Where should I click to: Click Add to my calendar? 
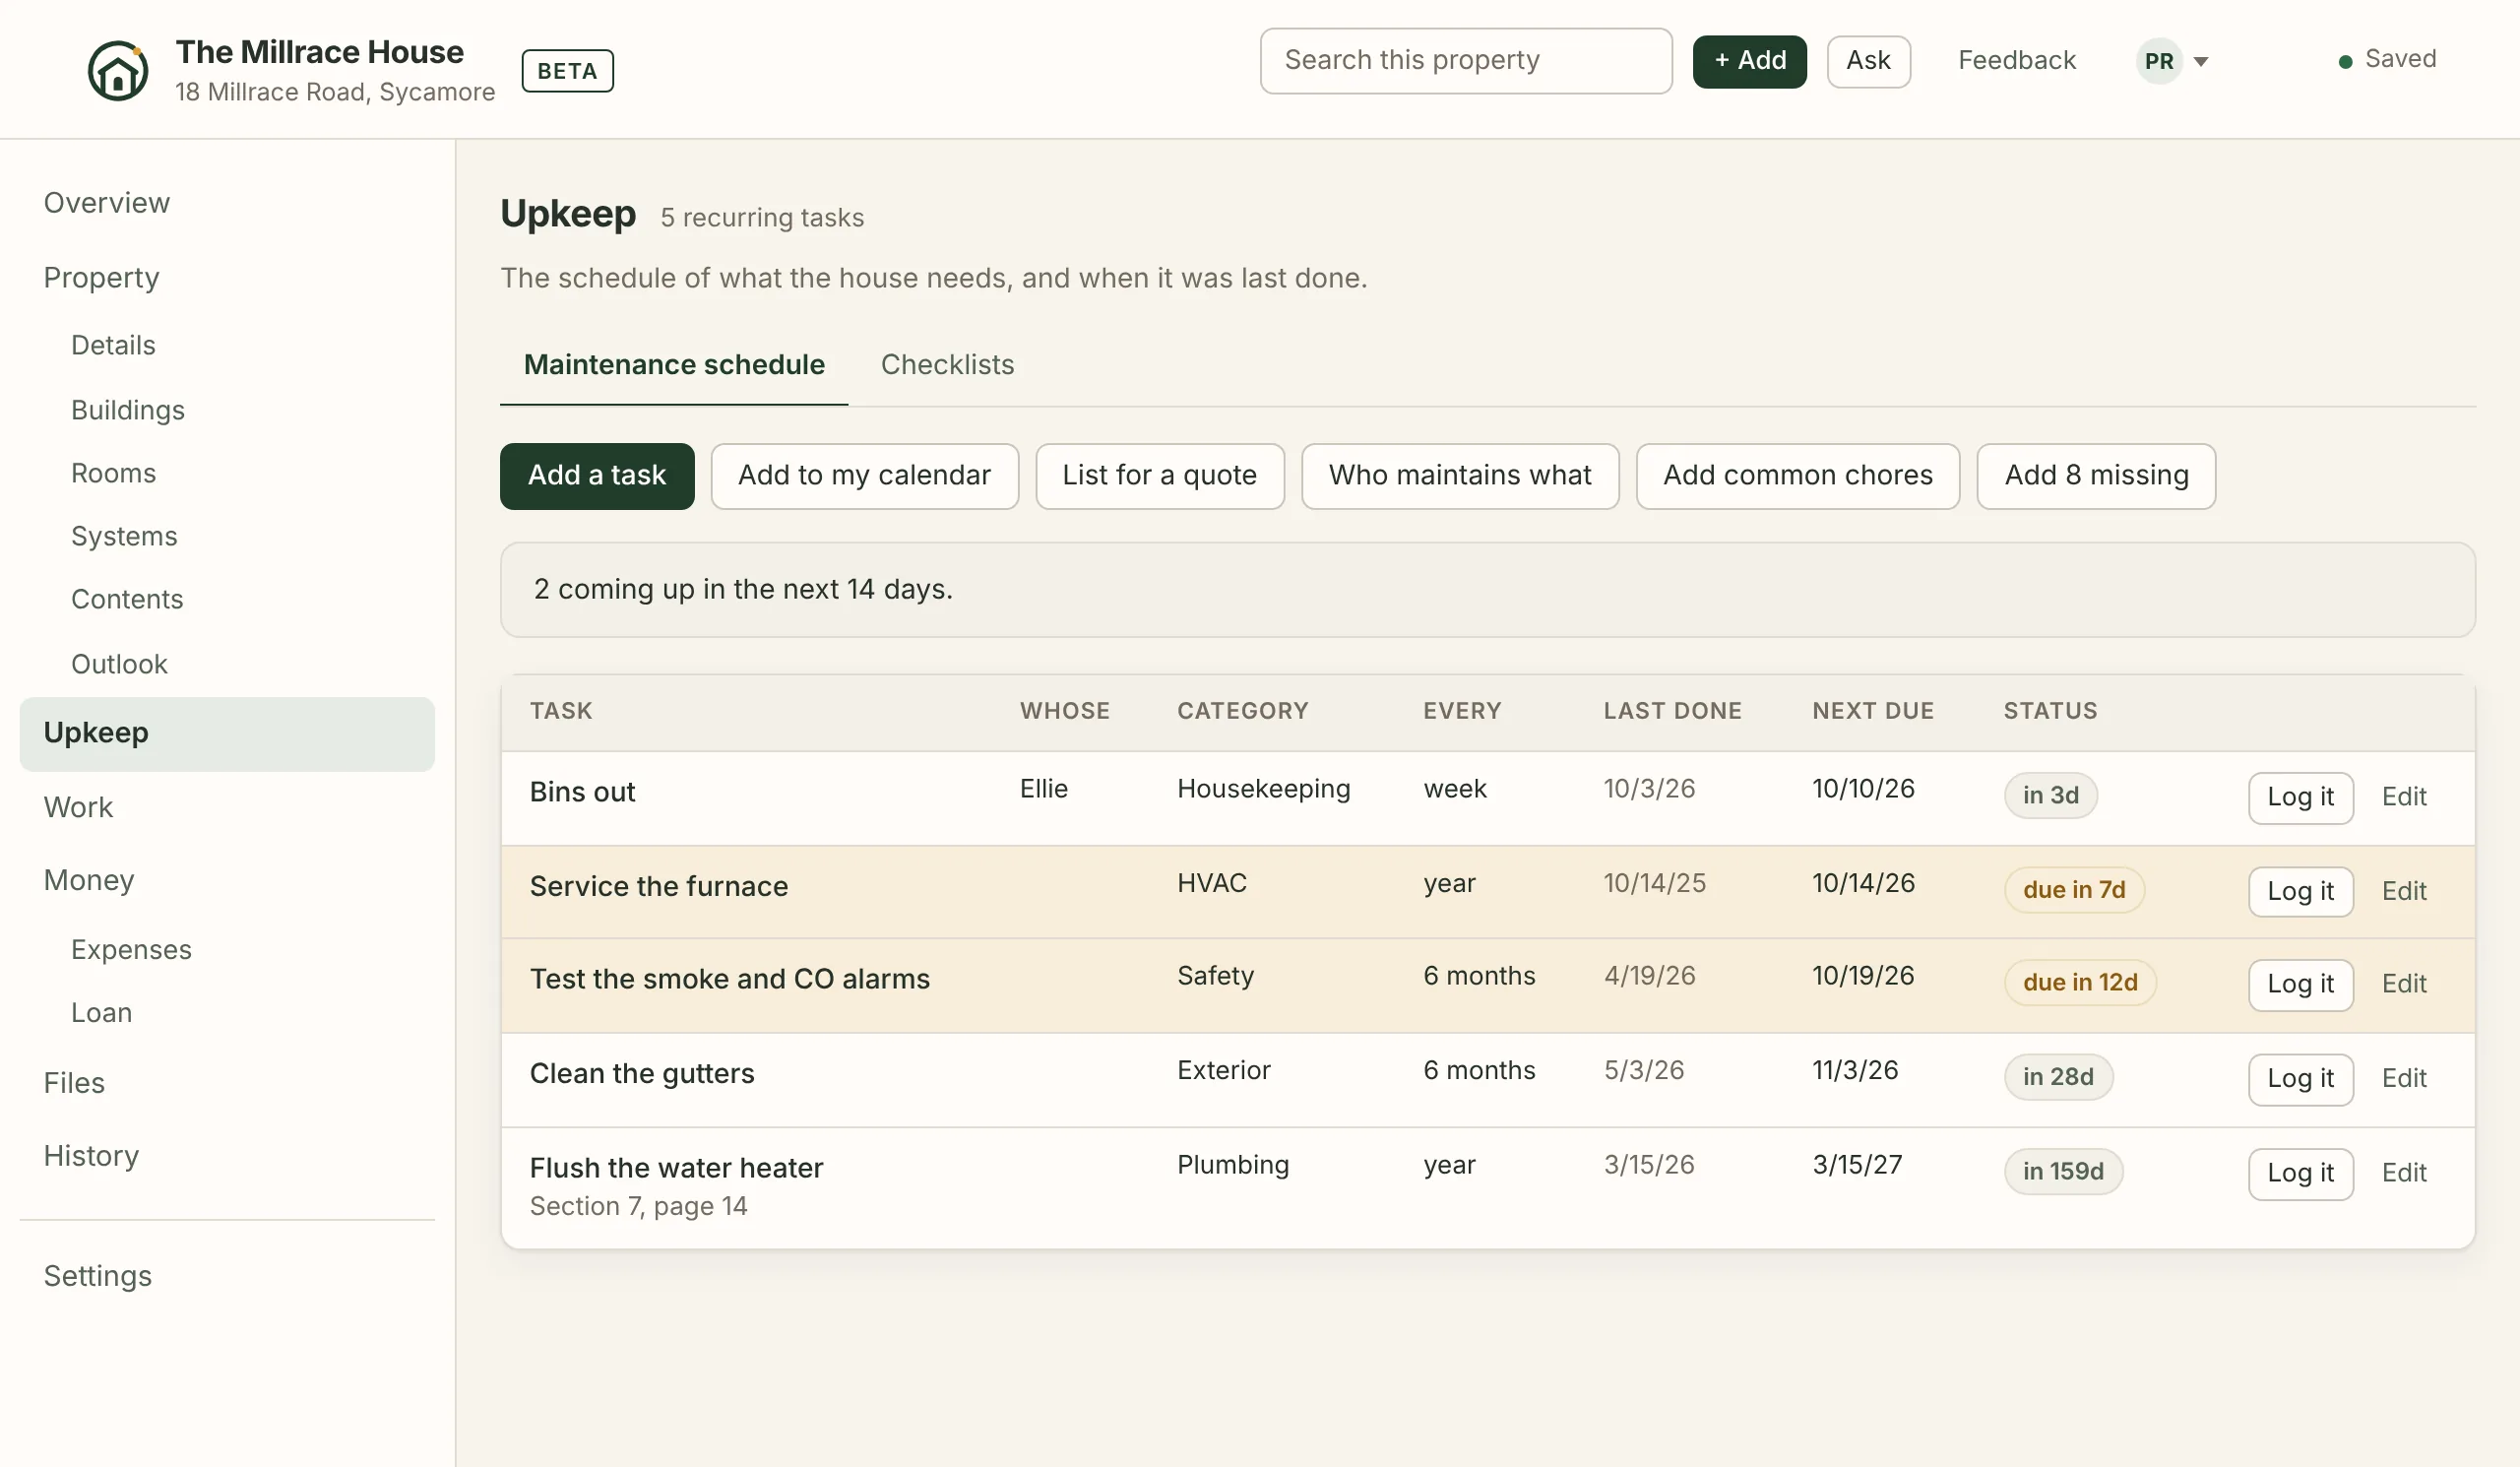pyautogui.click(x=864, y=476)
